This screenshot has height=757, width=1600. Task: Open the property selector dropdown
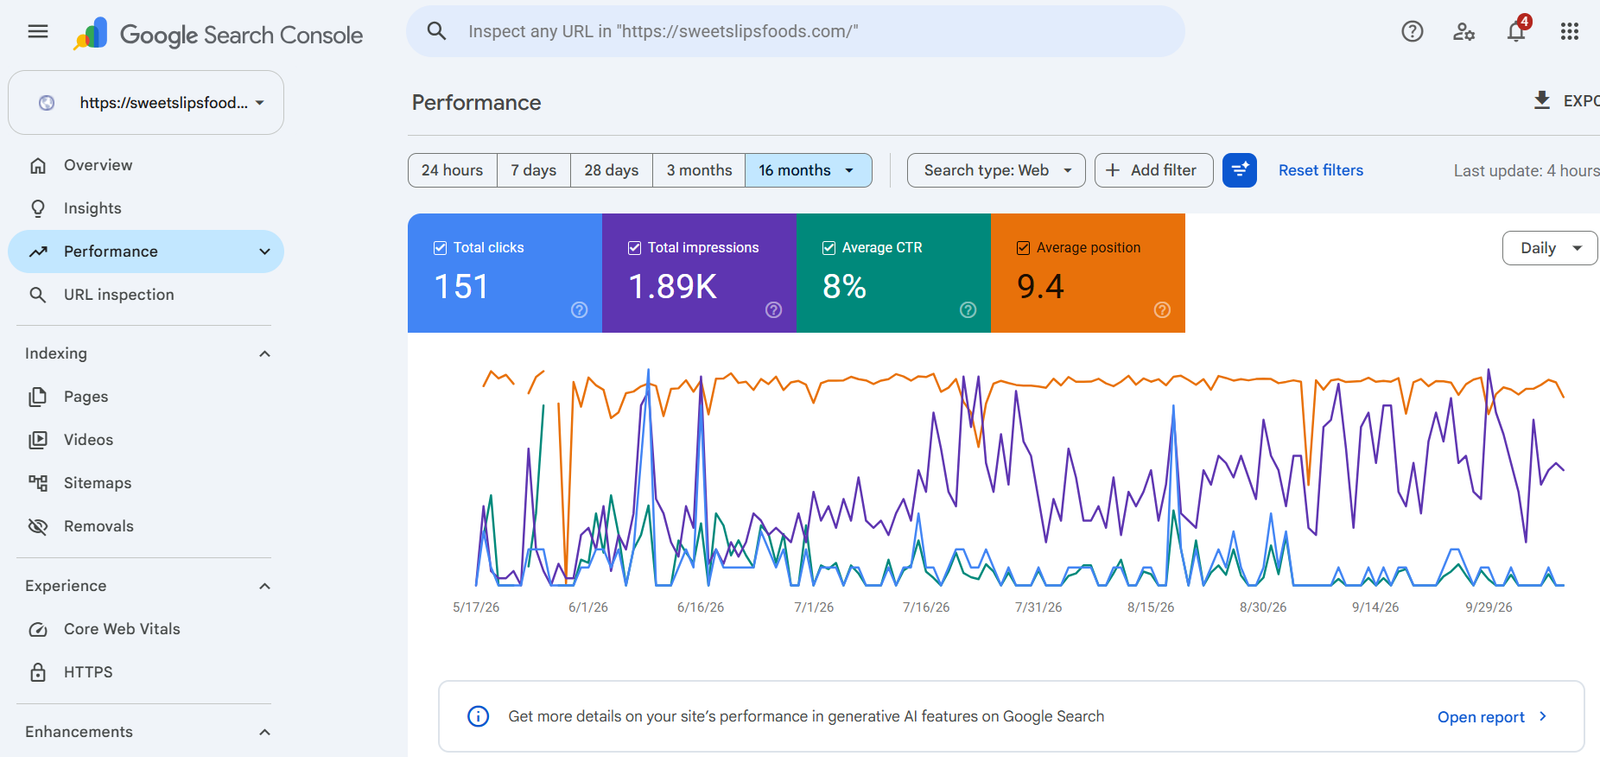[x=146, y=102]
